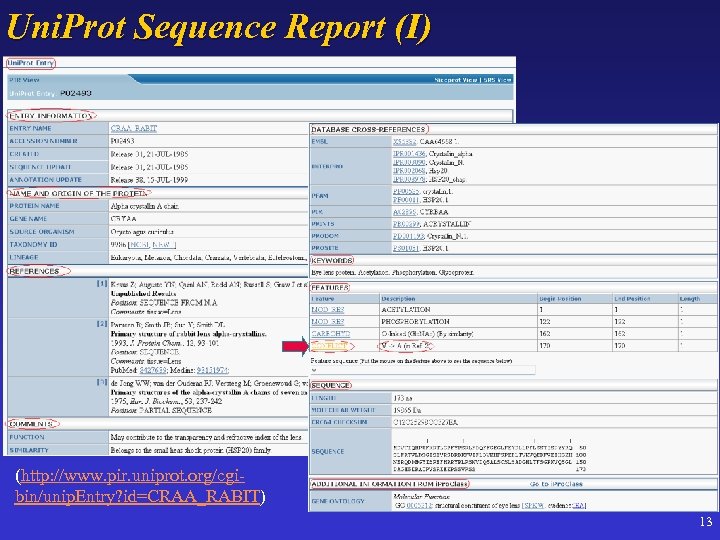
Task: Open the IEA evidence link
Action: (578, 506)
